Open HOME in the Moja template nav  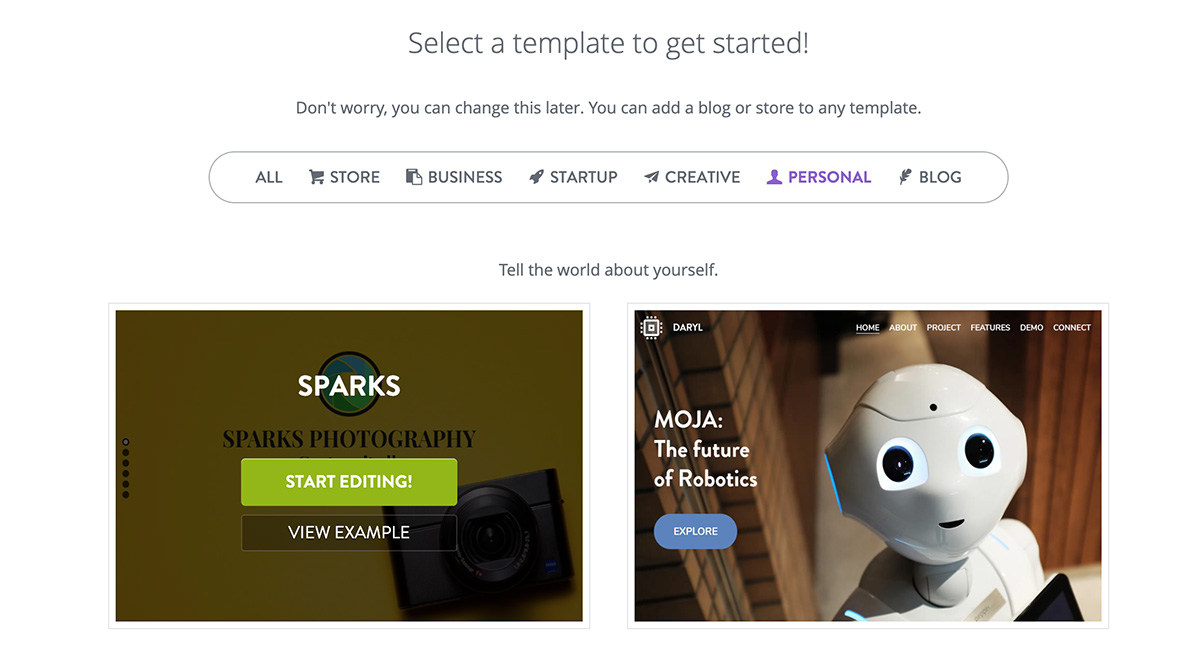tap(867, 327)
